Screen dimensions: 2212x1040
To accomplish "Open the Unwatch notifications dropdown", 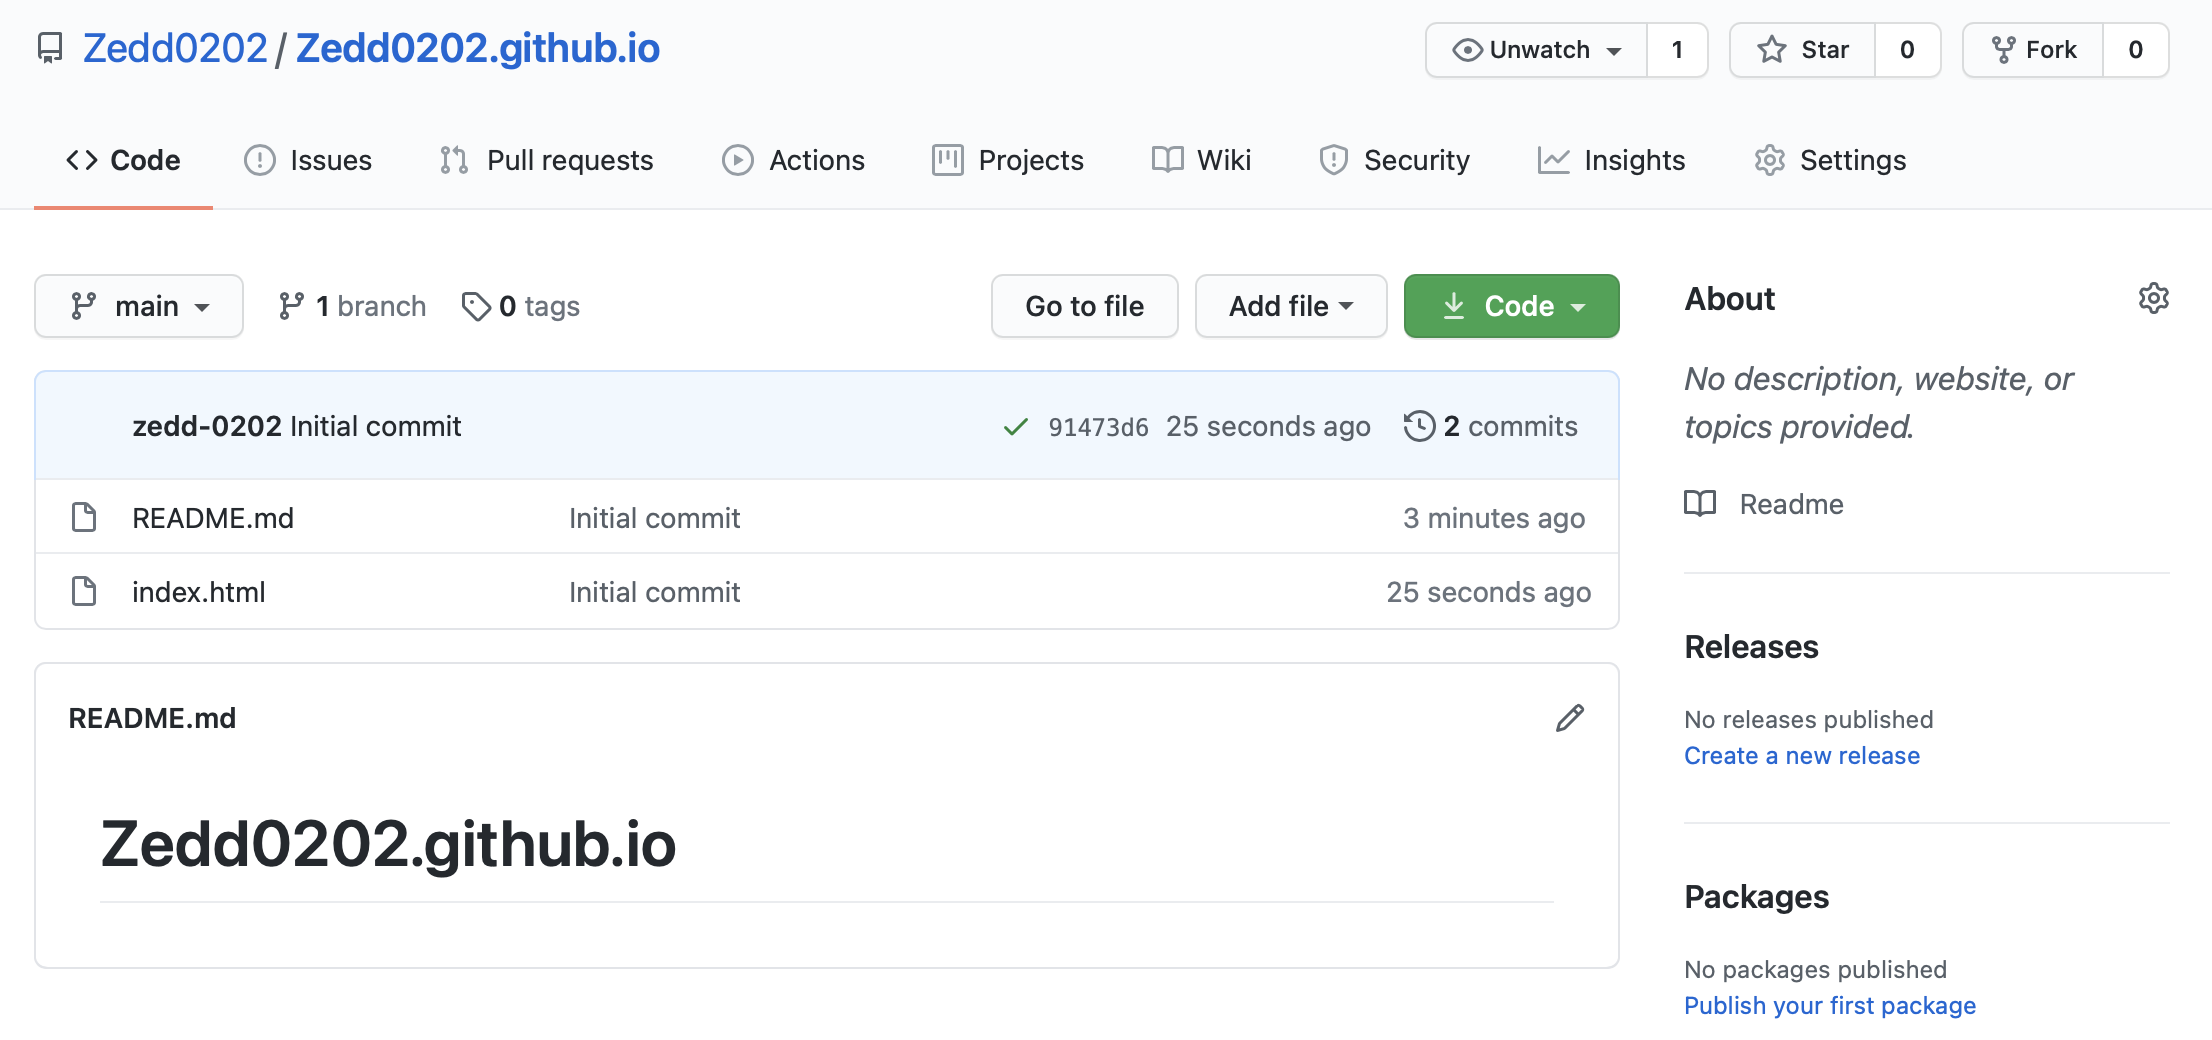I will (x=1537, y=50).
